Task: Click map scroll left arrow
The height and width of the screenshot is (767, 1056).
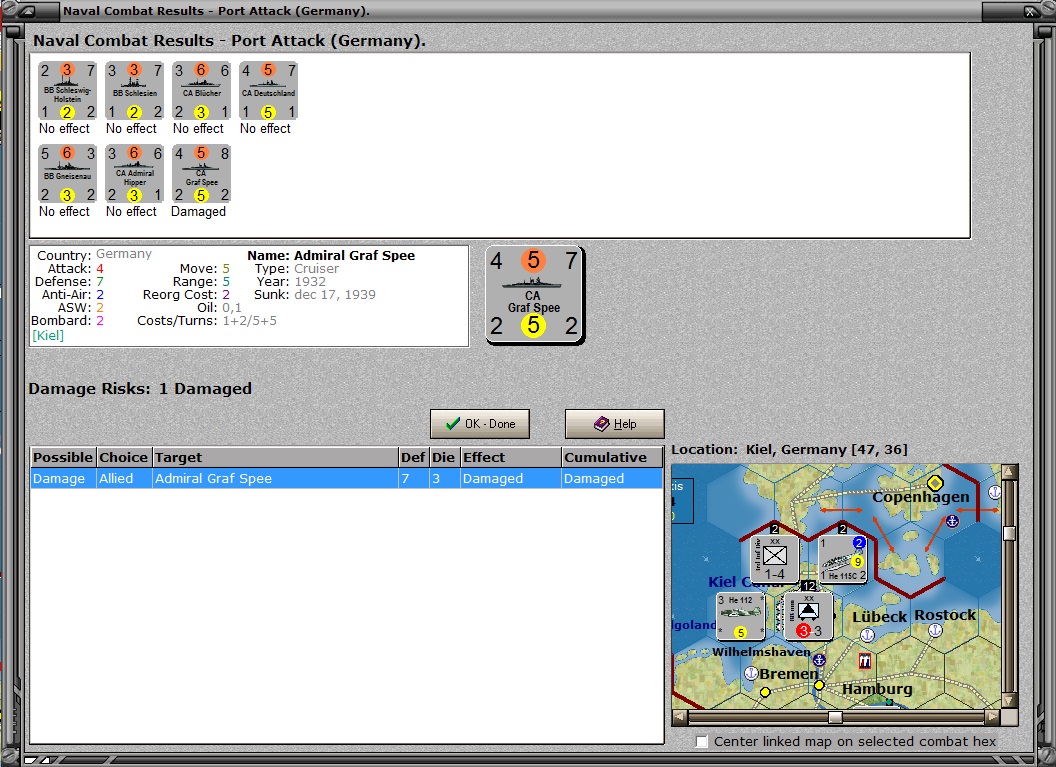Action: pyautogui.click(x=680, y=717)
